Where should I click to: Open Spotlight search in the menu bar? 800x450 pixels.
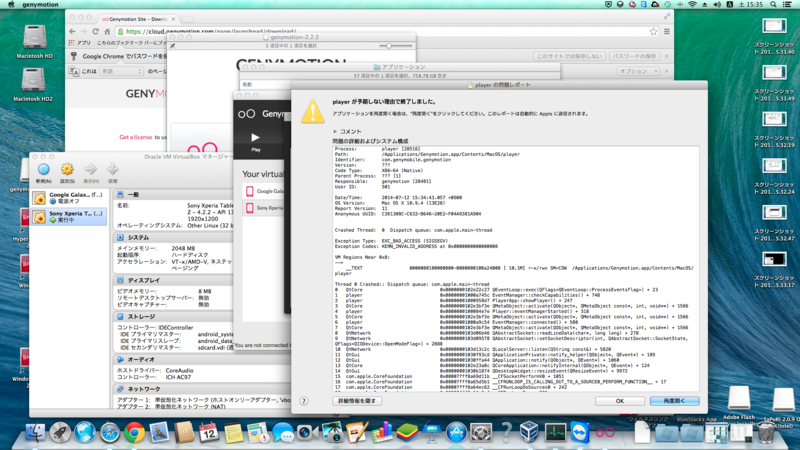click(773, 5)
